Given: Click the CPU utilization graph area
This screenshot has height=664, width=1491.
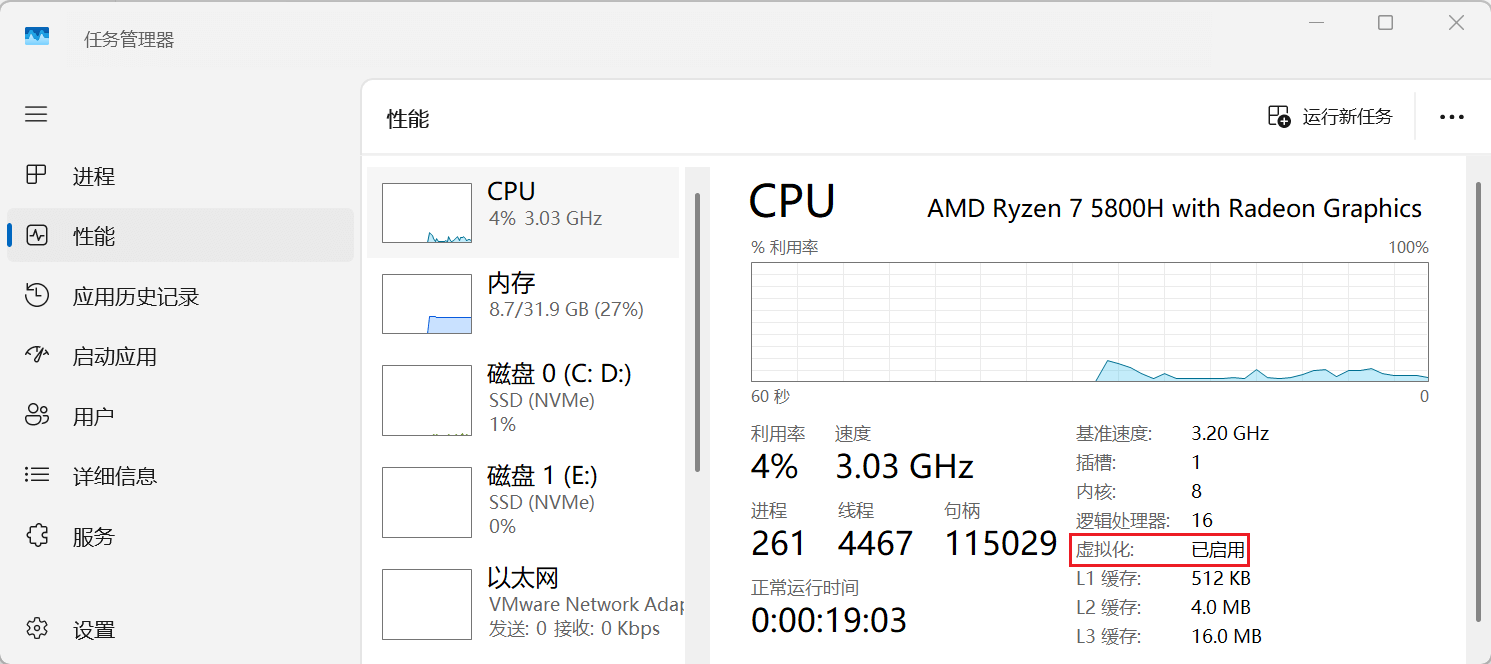Looking at the screenshot, I should (1089, 322).
